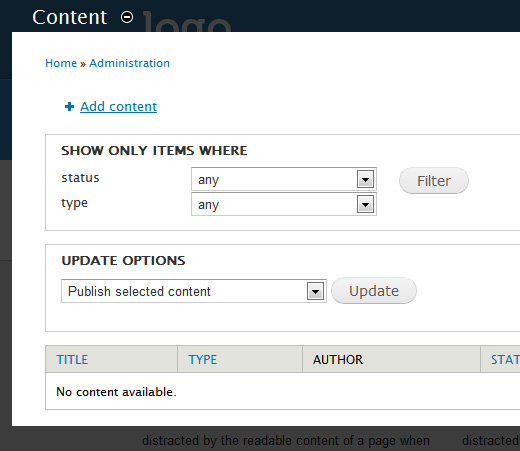
Task: Click the type dropdown arrow button
Action: tap(365, 204)
